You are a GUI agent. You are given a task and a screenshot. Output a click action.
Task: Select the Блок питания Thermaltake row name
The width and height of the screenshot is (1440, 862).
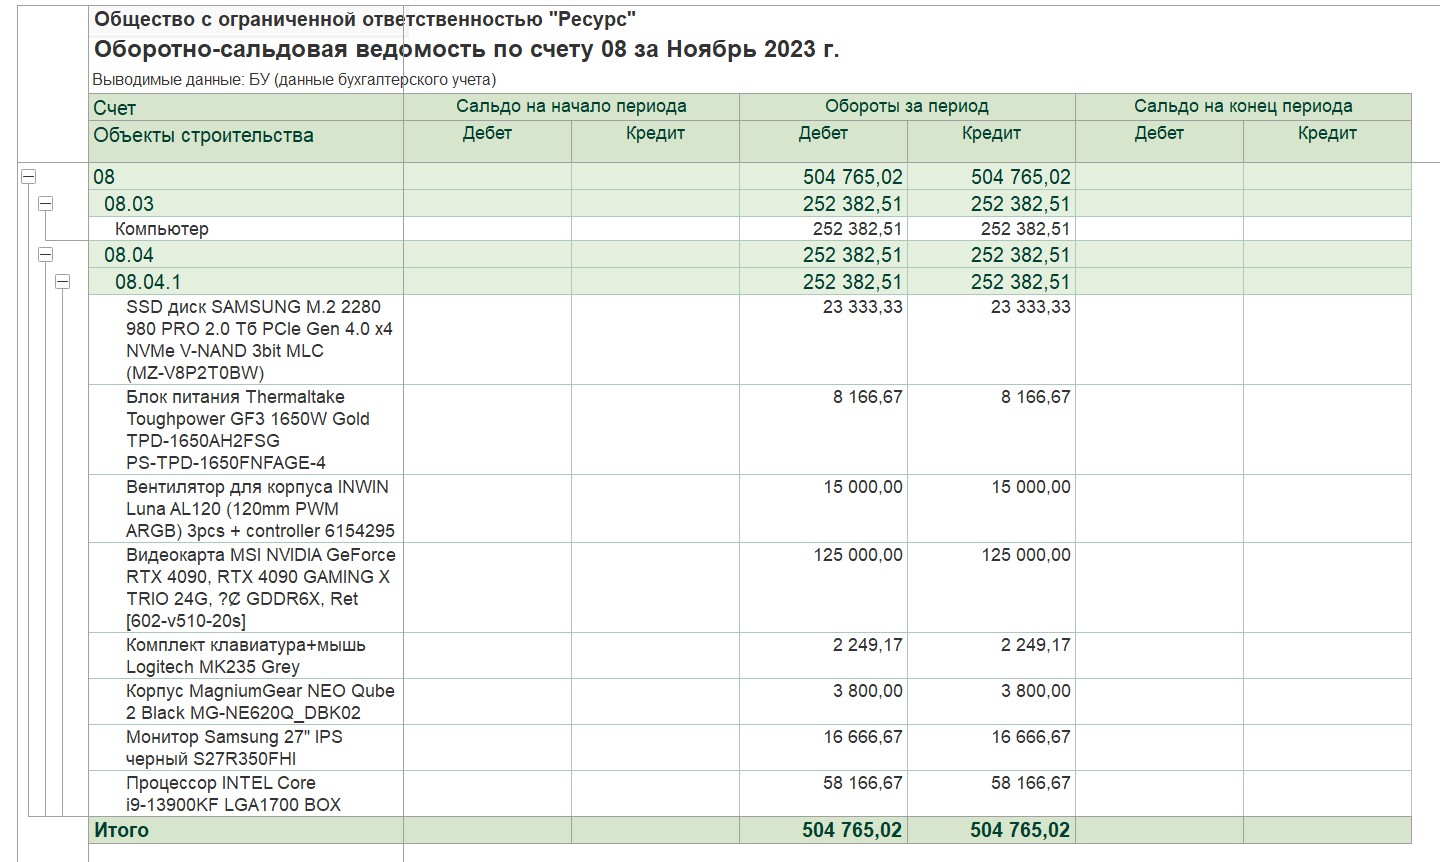(246, 430)
